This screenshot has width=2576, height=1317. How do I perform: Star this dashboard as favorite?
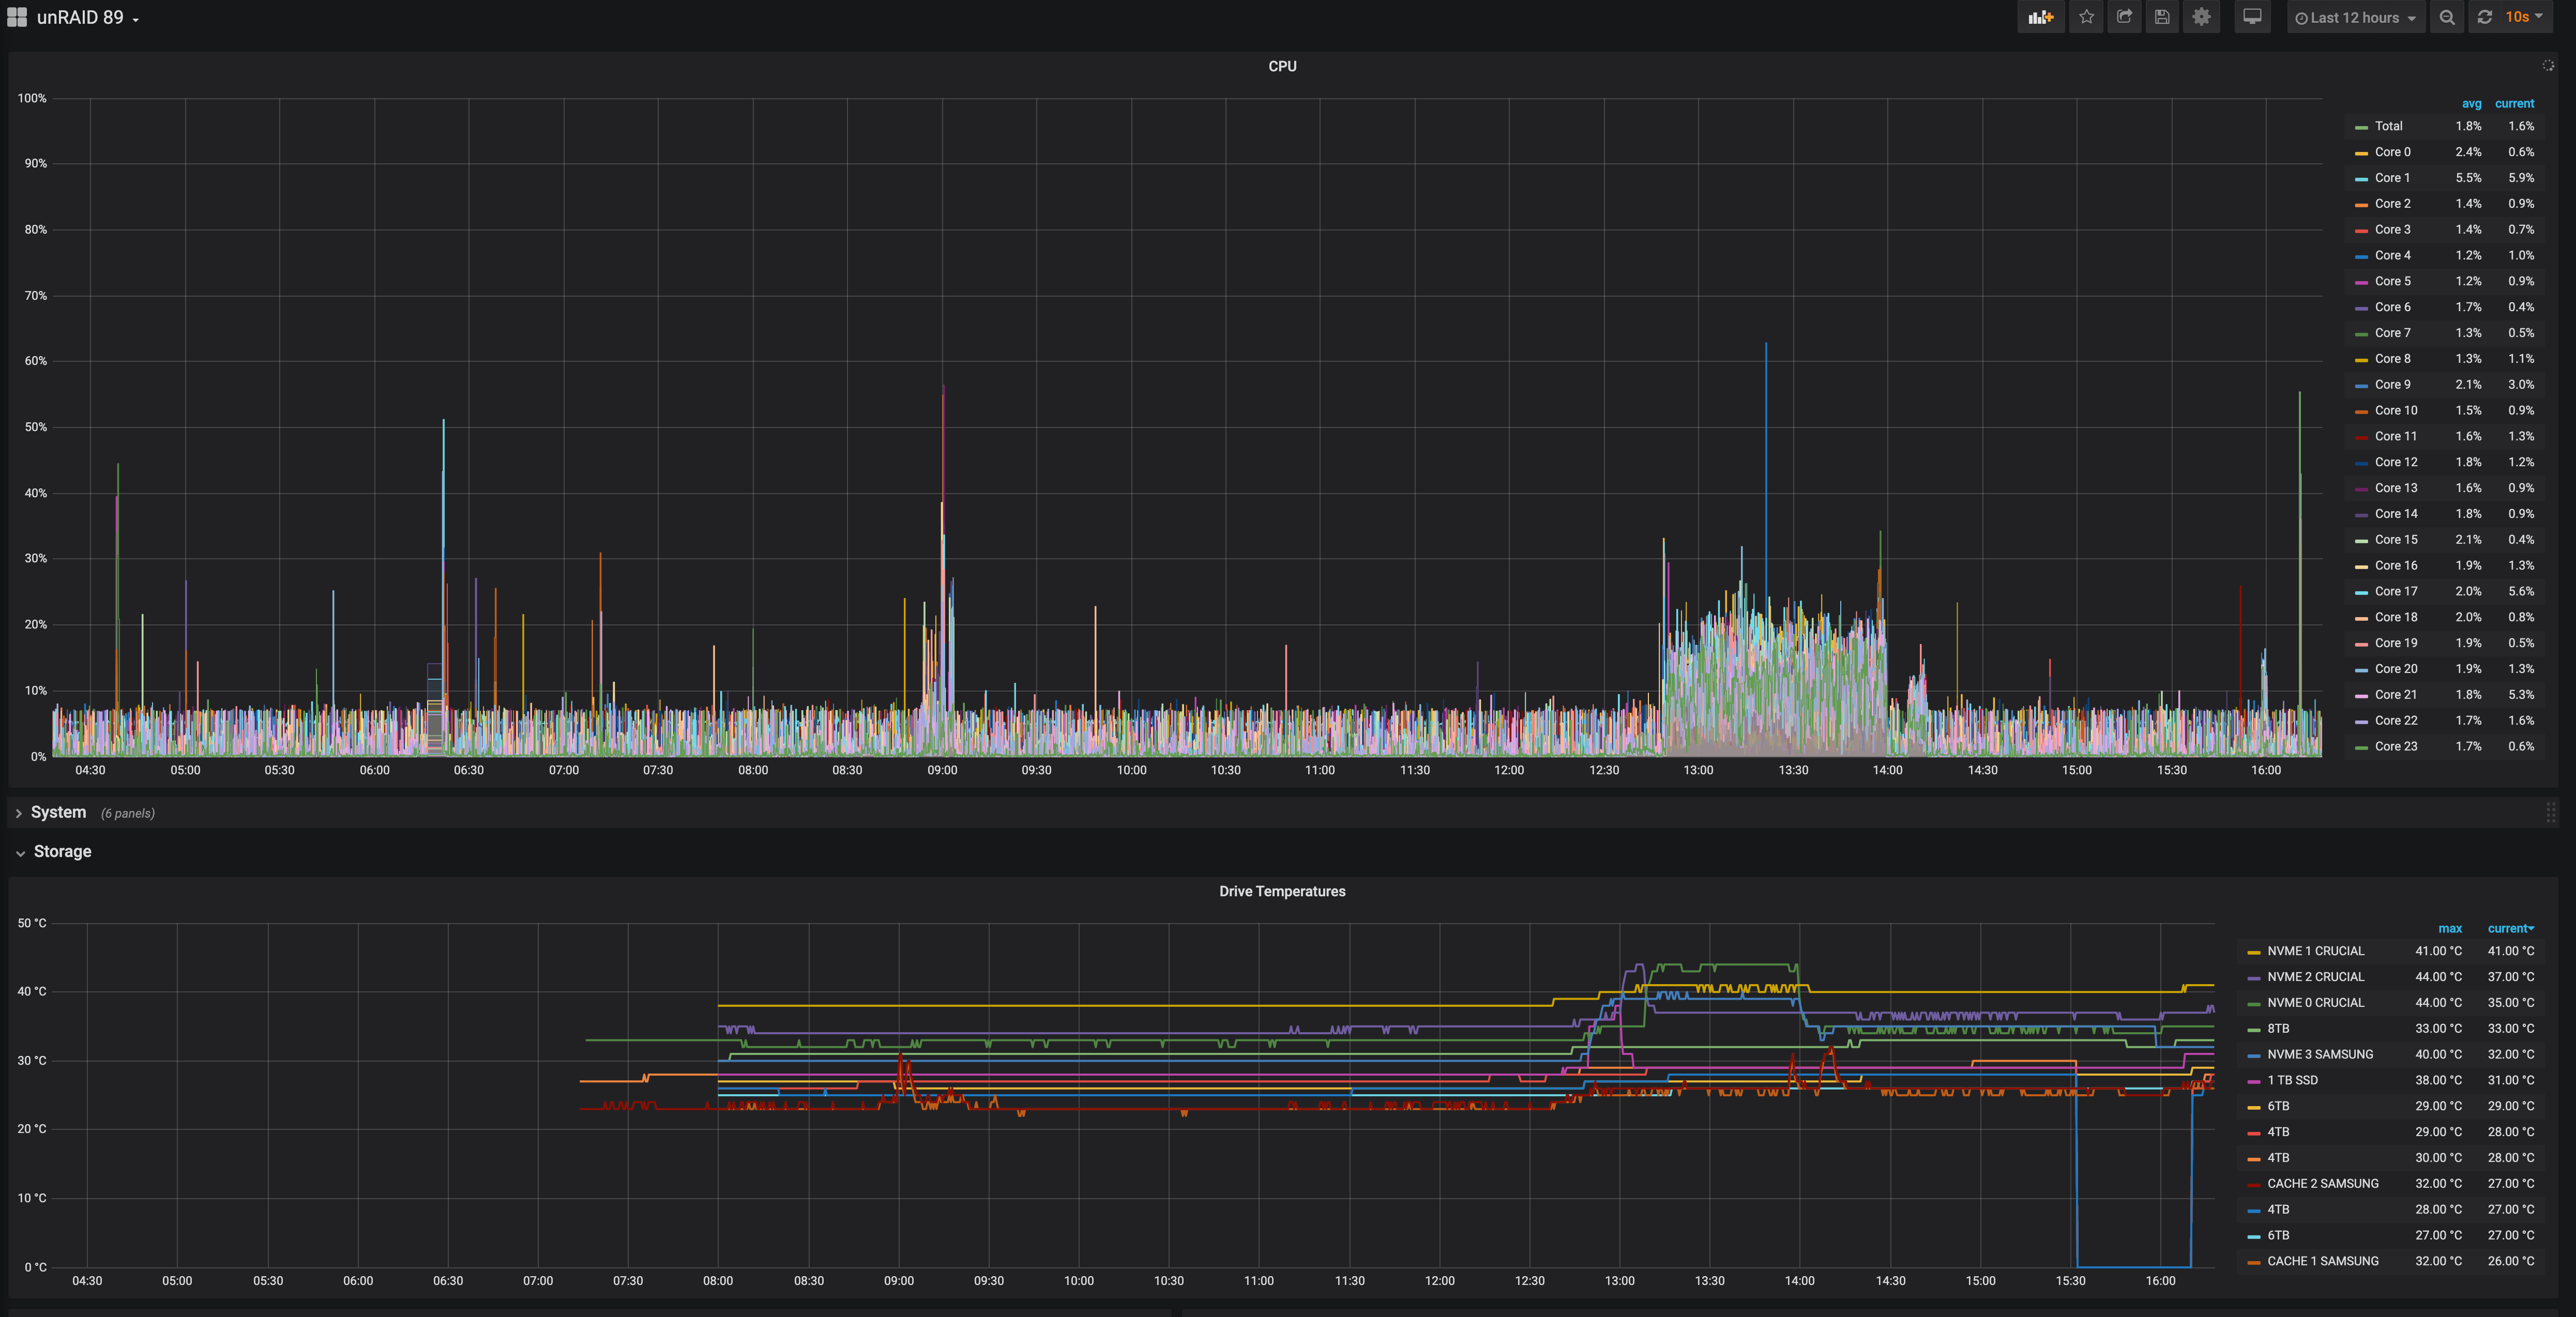[2086, 17]
